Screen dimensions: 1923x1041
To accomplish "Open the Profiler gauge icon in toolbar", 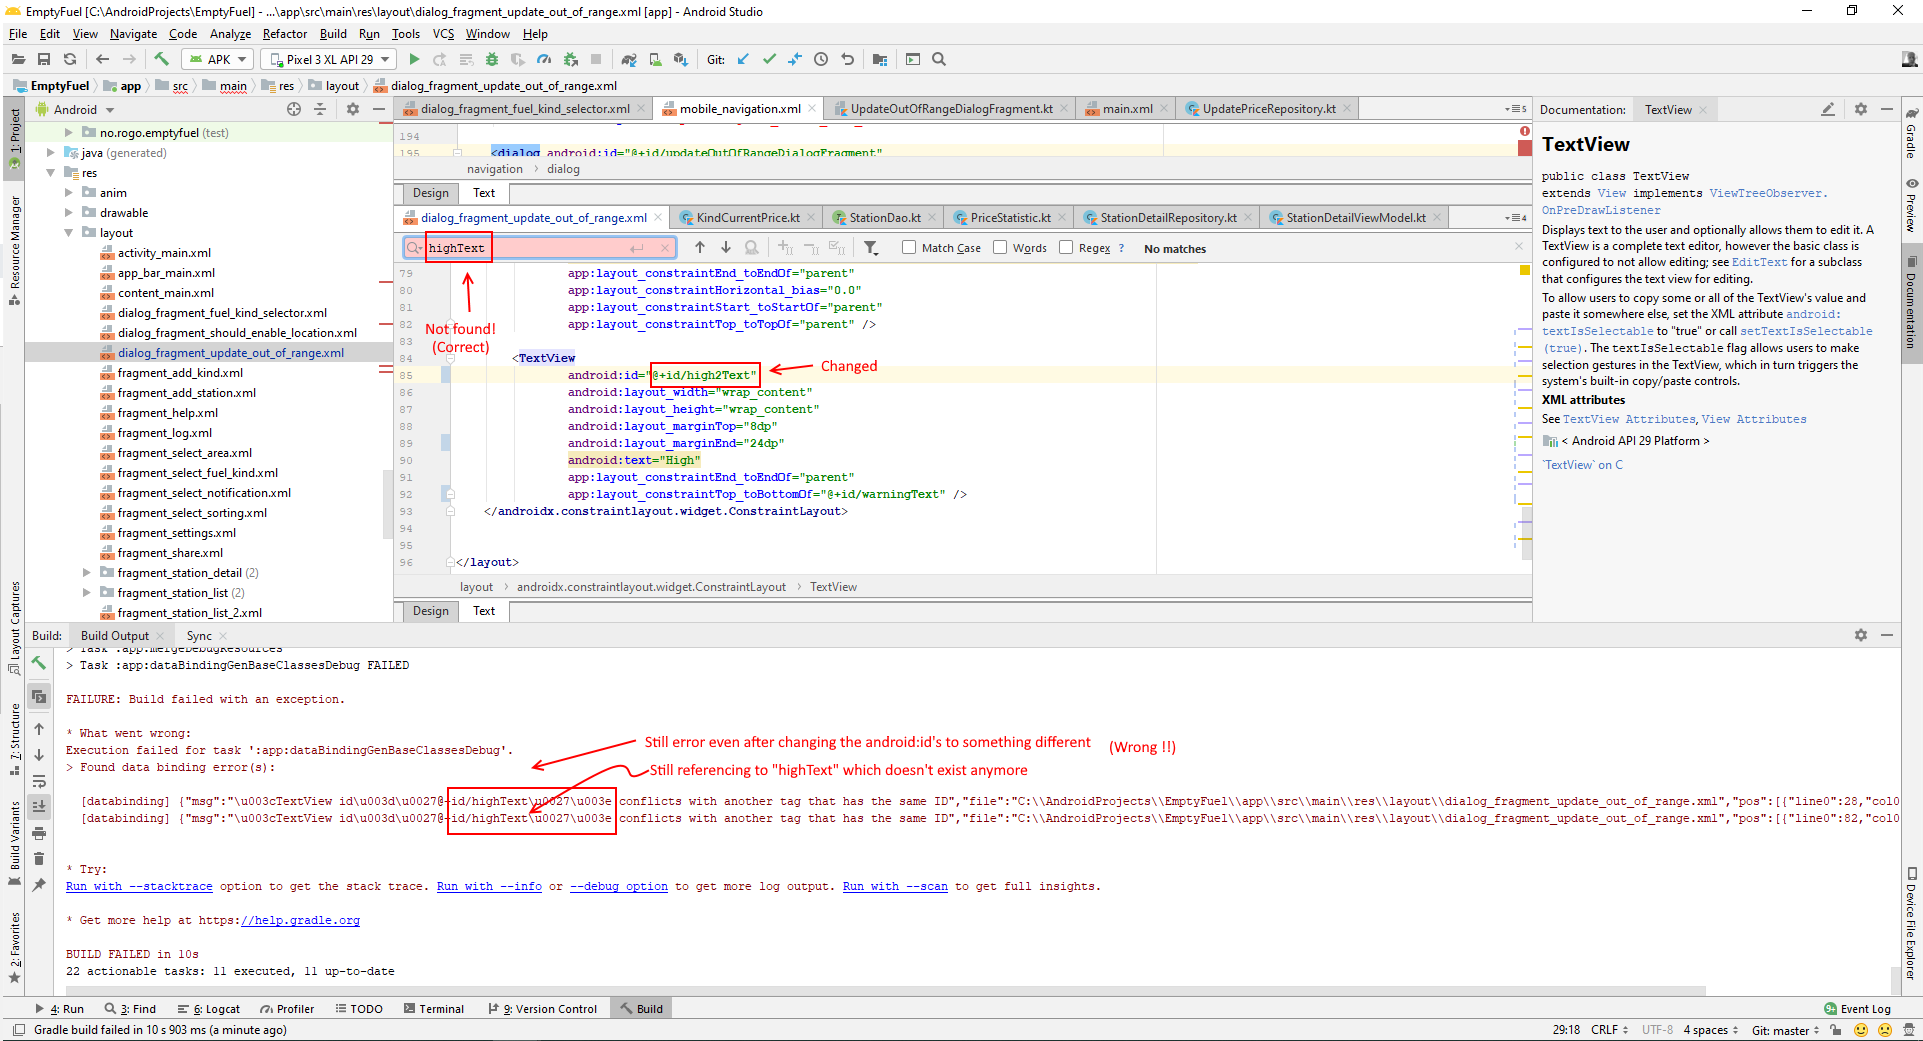I will pyautogui.click(x=543, y=60).
